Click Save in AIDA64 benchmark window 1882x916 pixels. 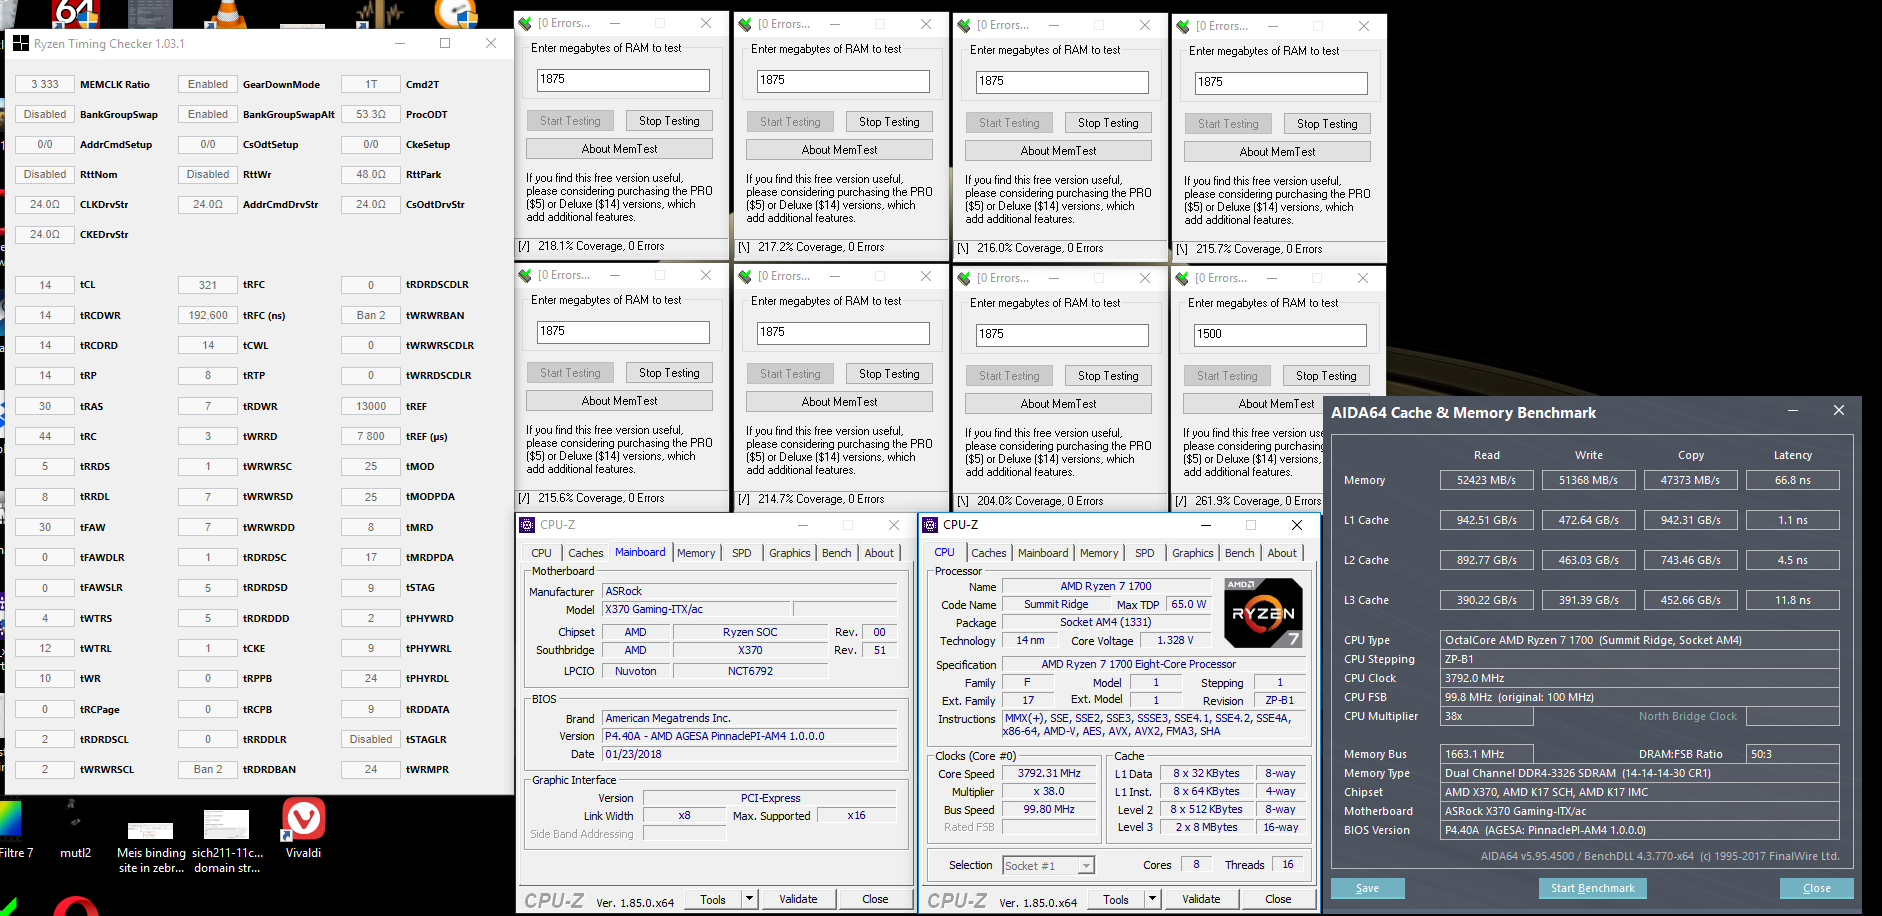(1367, 888)
